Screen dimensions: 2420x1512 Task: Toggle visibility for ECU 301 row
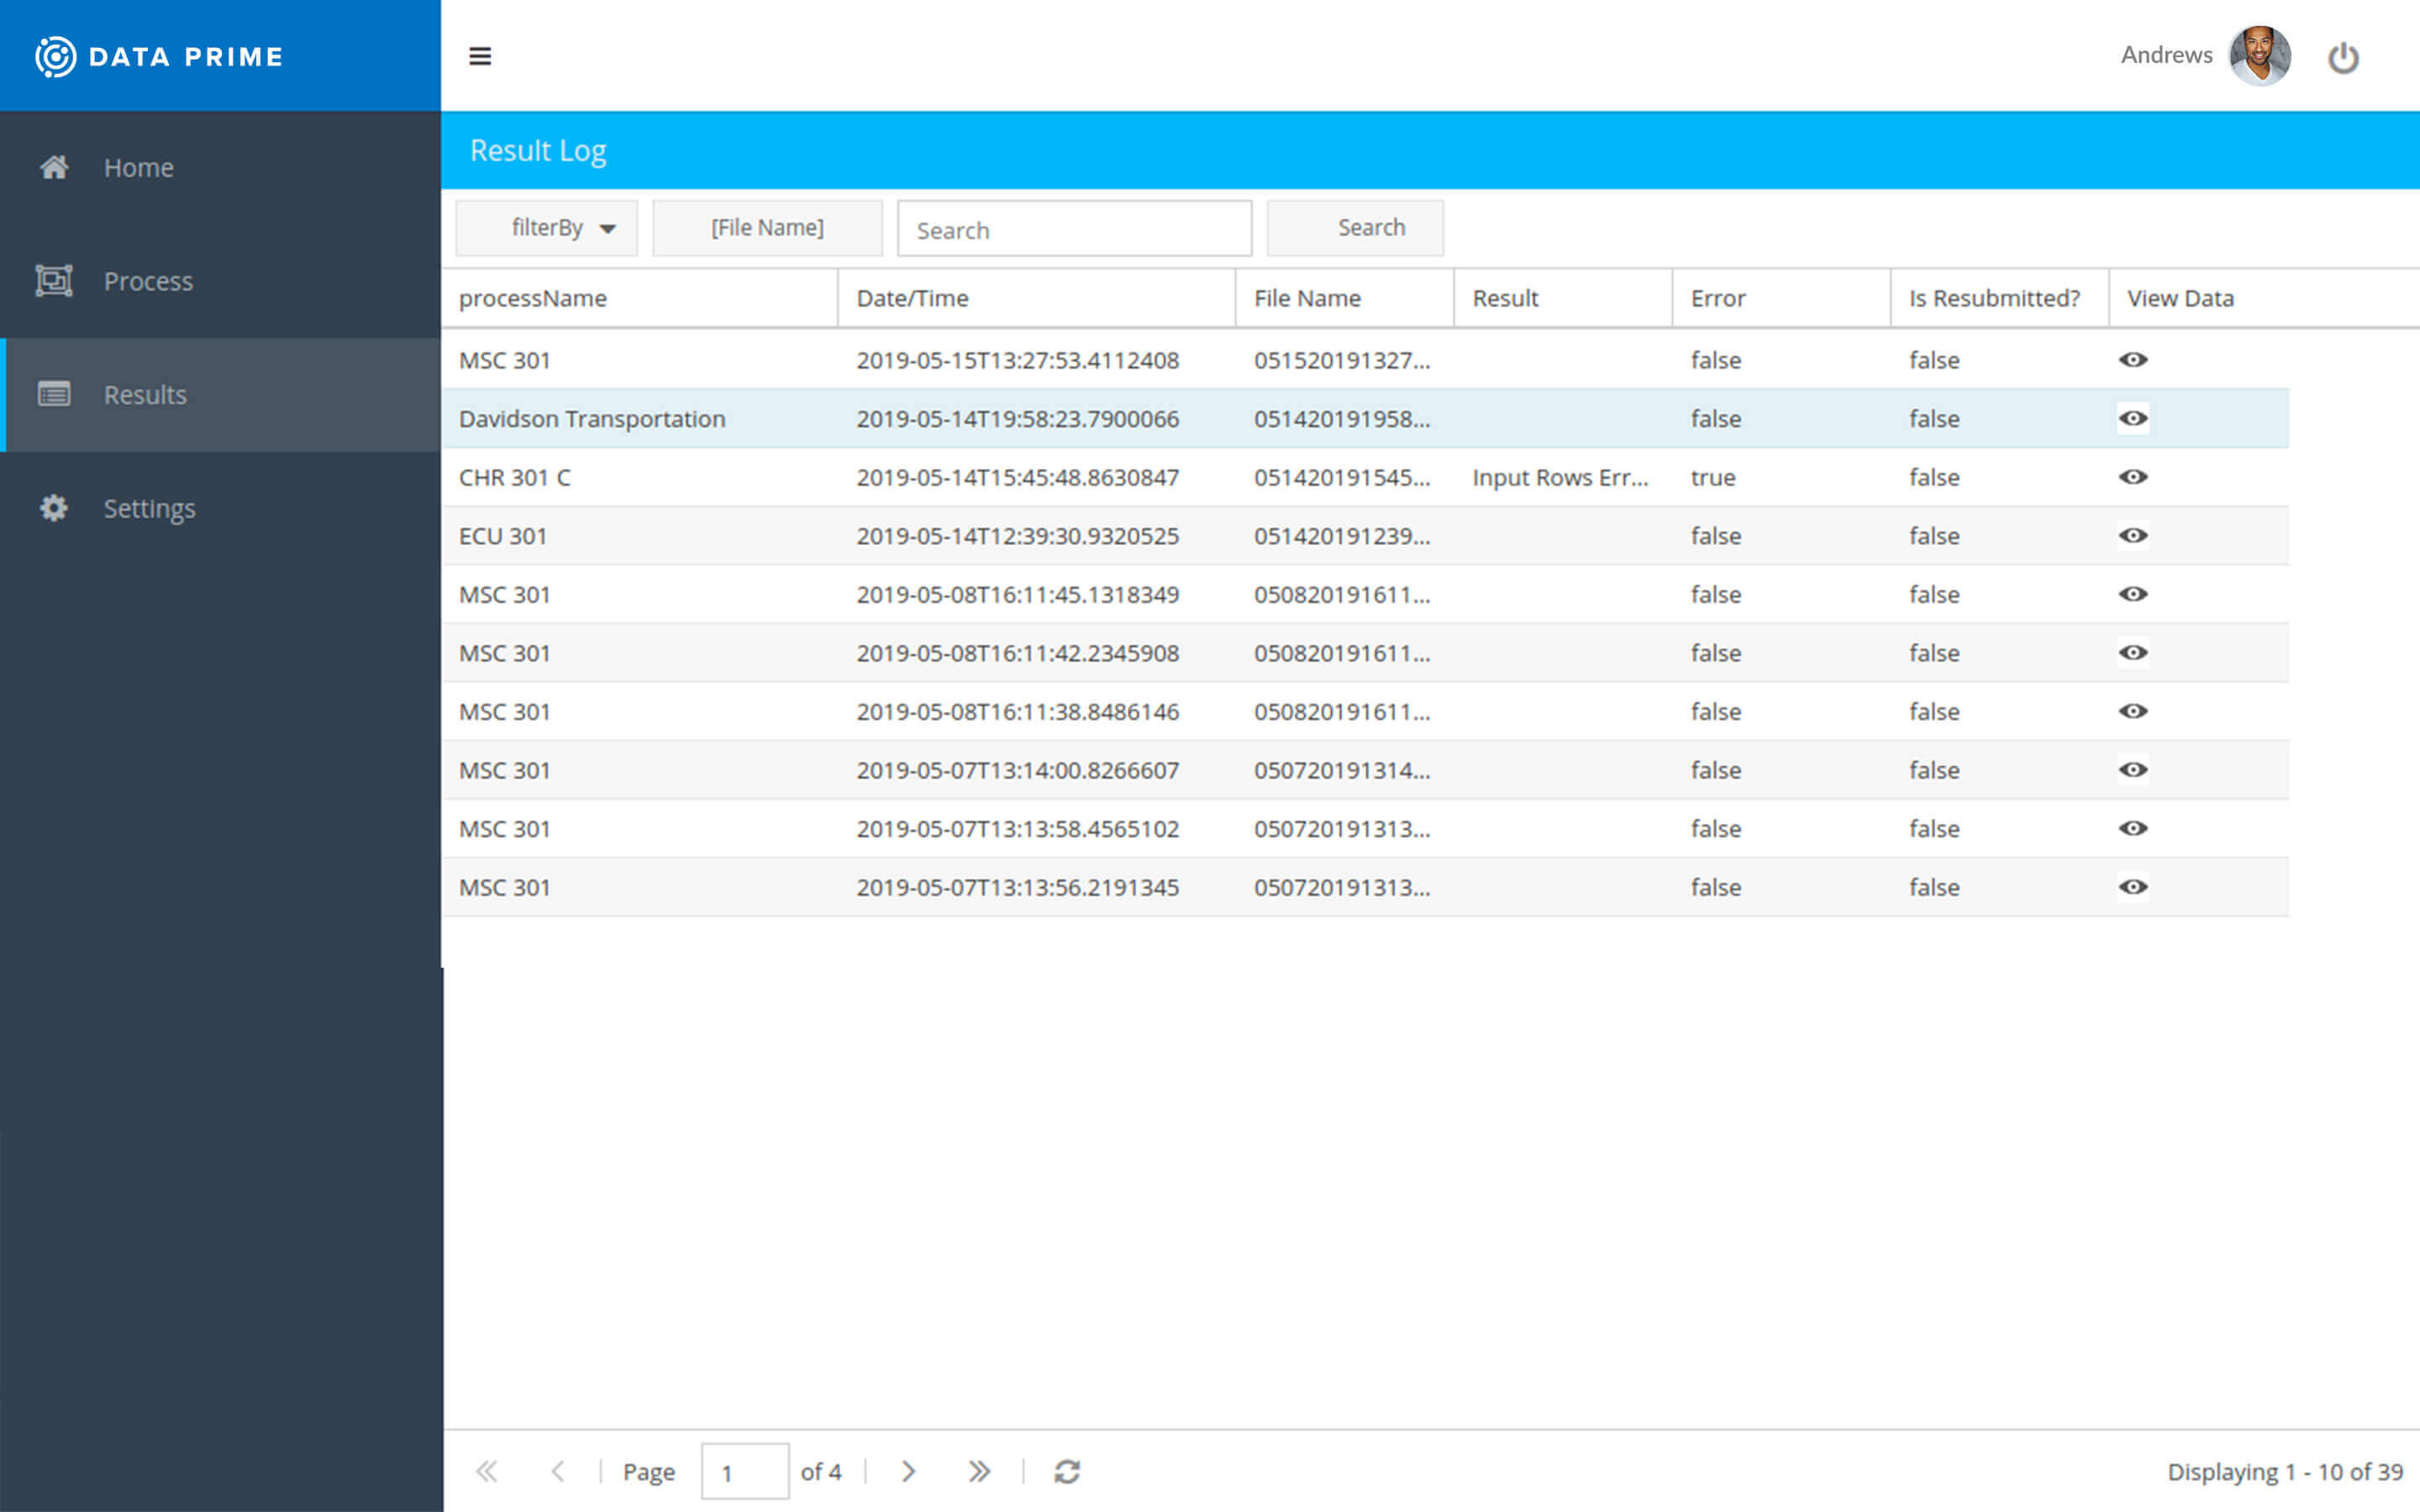[x=2134, y=535]
